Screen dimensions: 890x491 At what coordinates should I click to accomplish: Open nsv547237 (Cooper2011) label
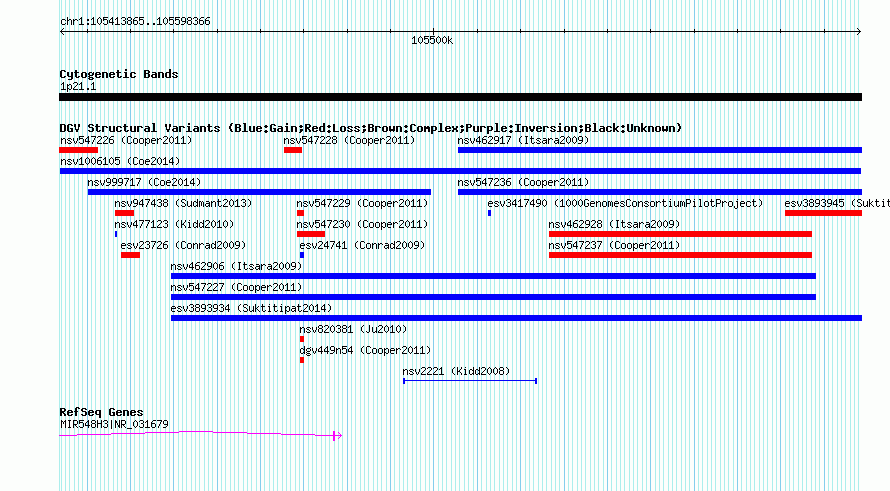[614, 245]
